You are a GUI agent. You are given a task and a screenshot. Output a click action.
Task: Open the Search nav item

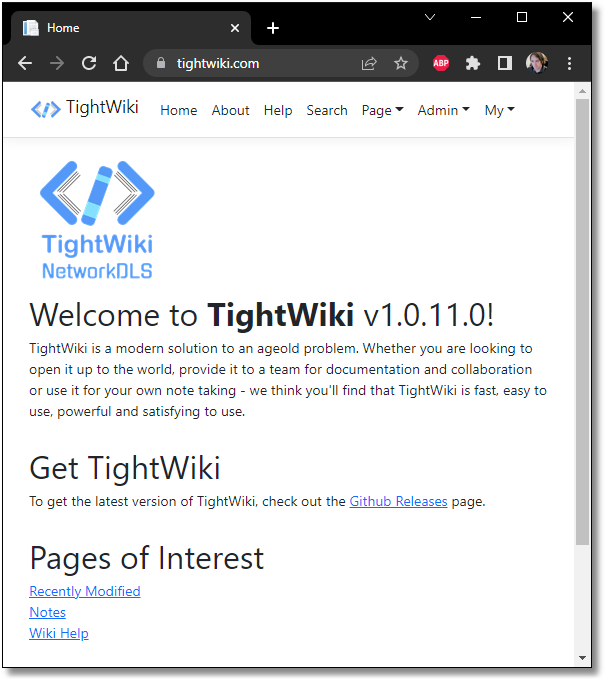327,110
